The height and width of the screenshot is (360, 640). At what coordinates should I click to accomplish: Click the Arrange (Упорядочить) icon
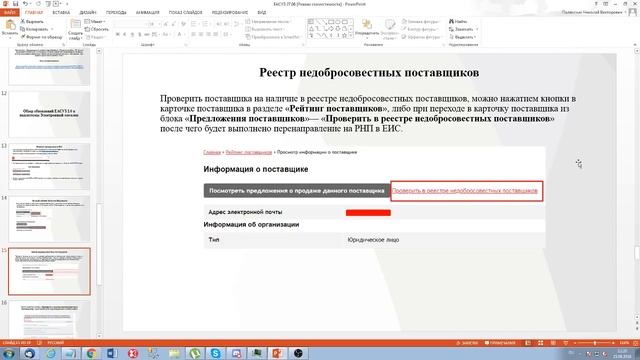coord(367,24)
